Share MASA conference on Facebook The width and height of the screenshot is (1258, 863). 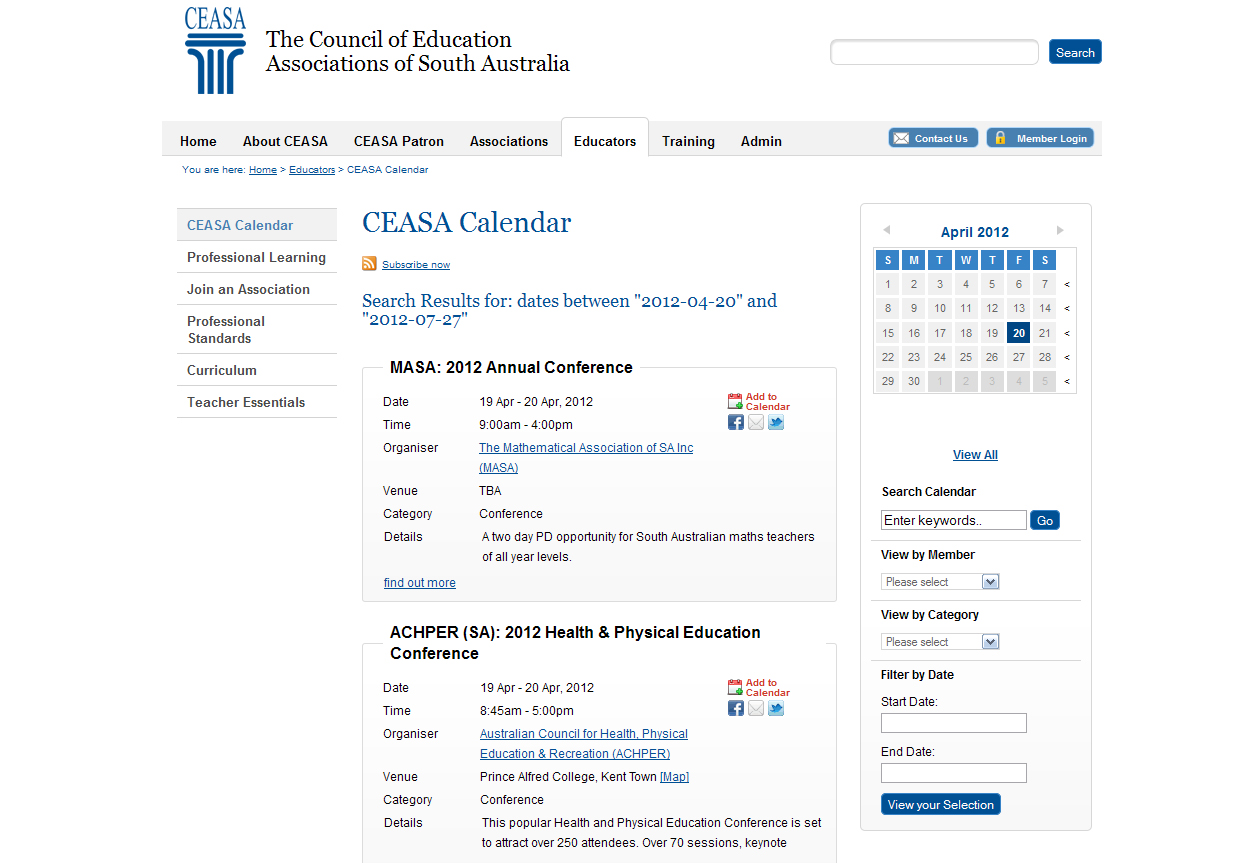click(736, 423)
